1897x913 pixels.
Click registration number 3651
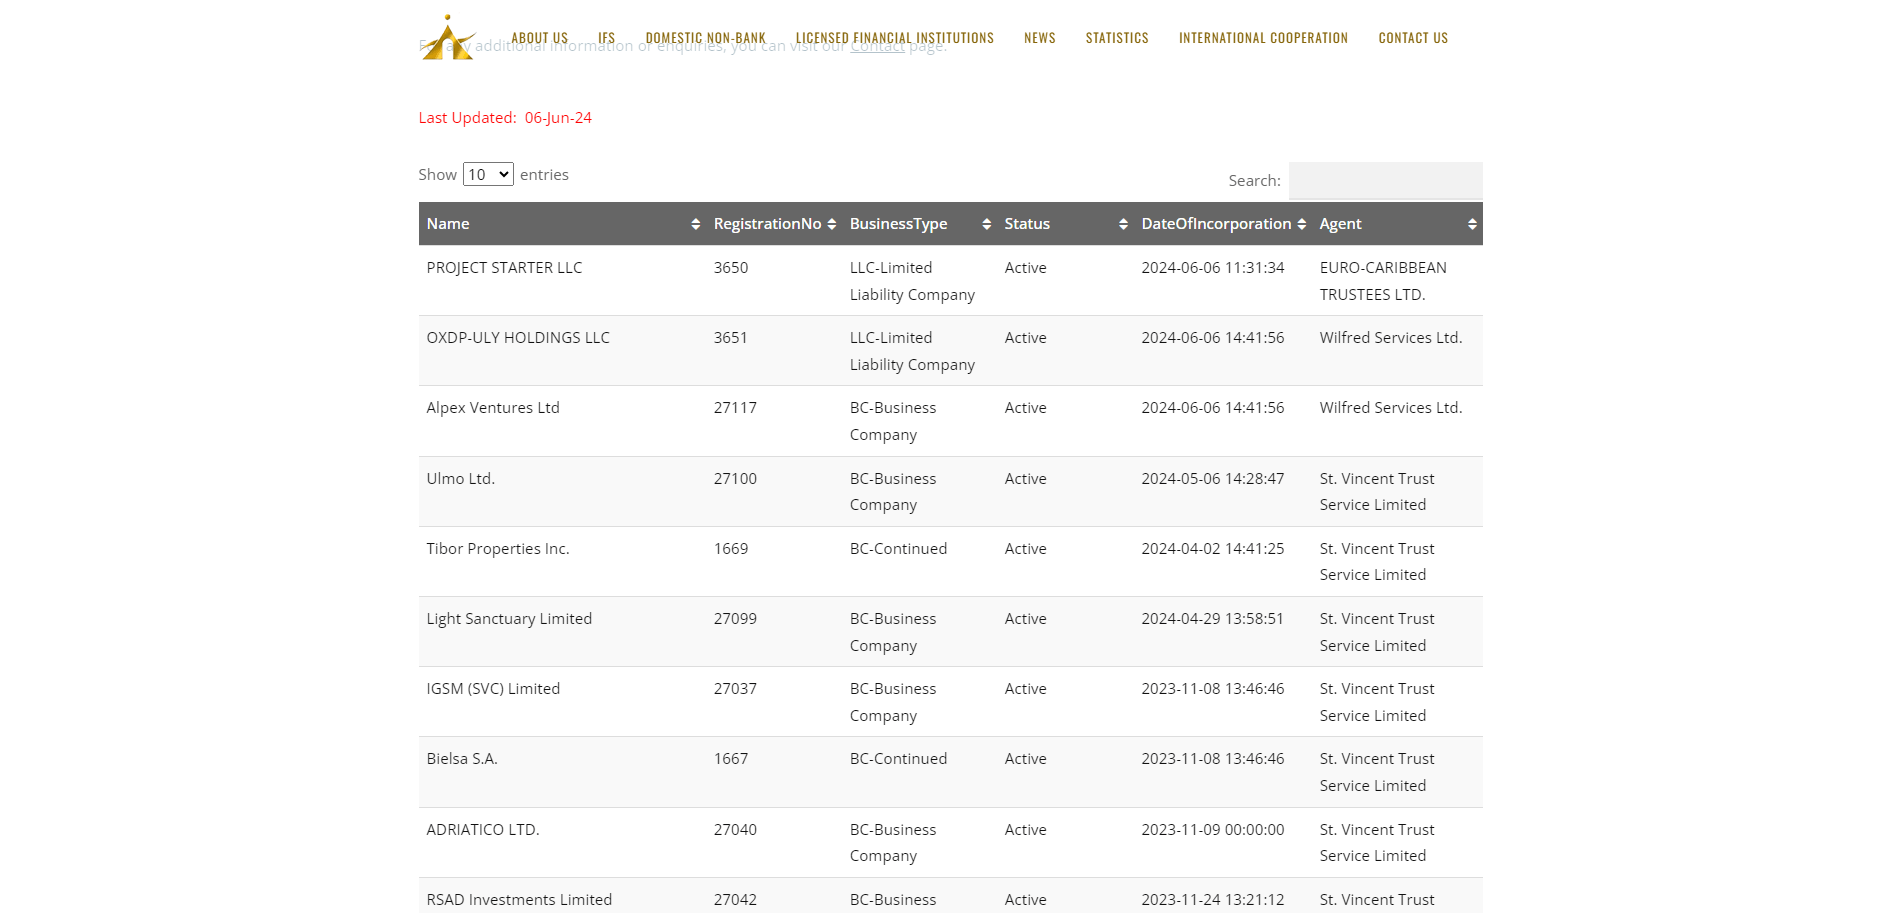731,338
